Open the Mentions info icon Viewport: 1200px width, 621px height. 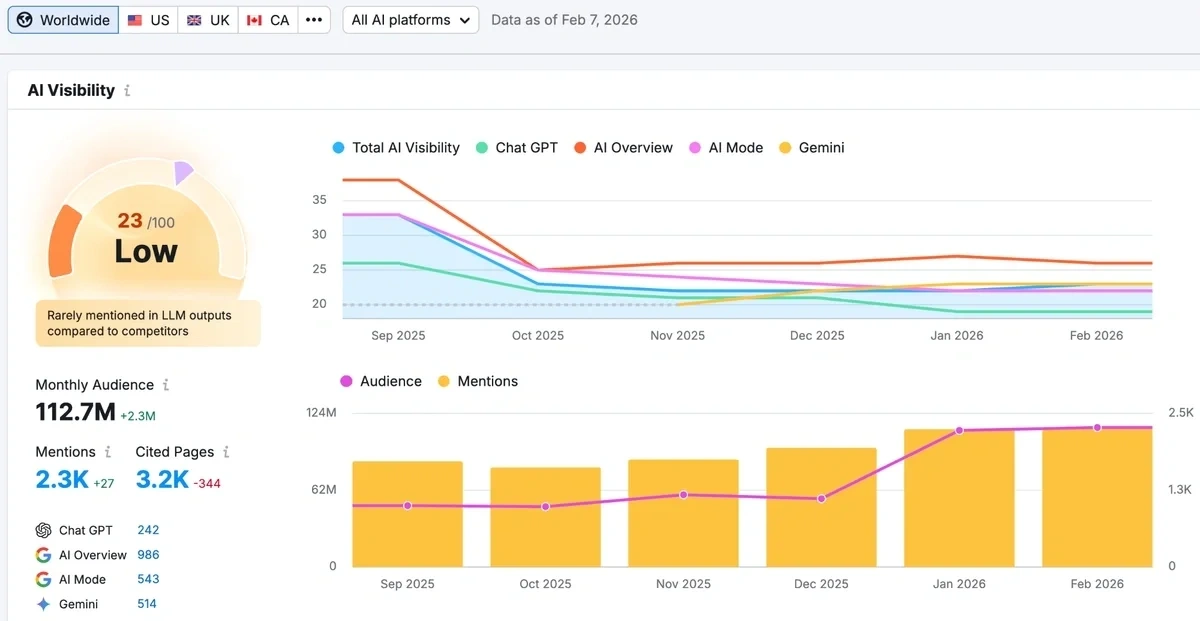pyautogui.click(x=108, y=452)
